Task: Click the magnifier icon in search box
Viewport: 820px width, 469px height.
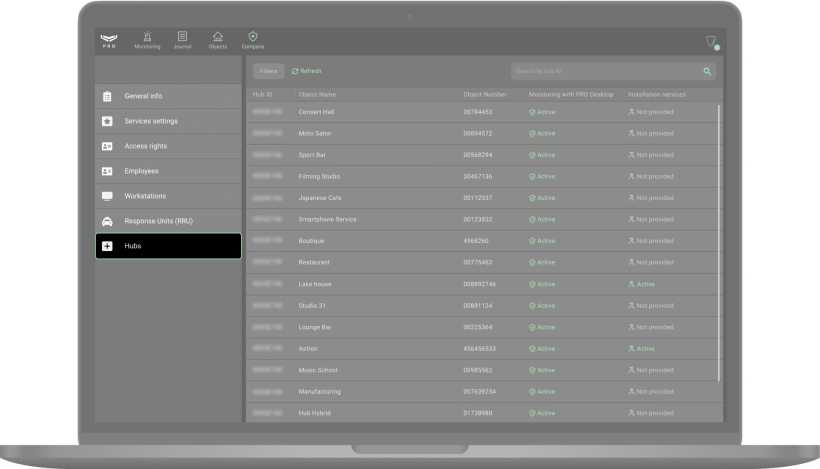Action: 707,72
